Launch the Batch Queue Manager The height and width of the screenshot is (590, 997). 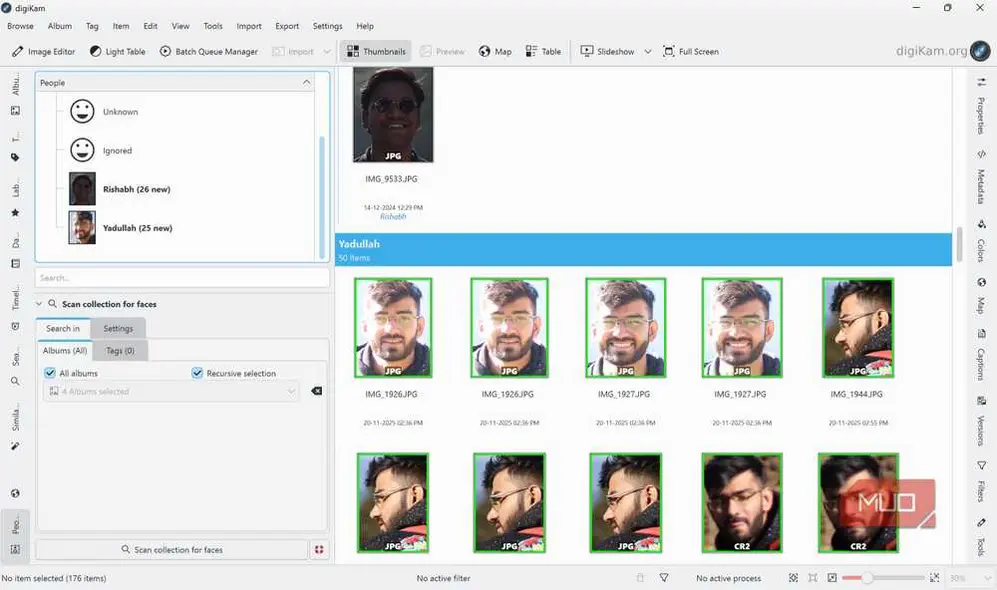pos(208,51)
